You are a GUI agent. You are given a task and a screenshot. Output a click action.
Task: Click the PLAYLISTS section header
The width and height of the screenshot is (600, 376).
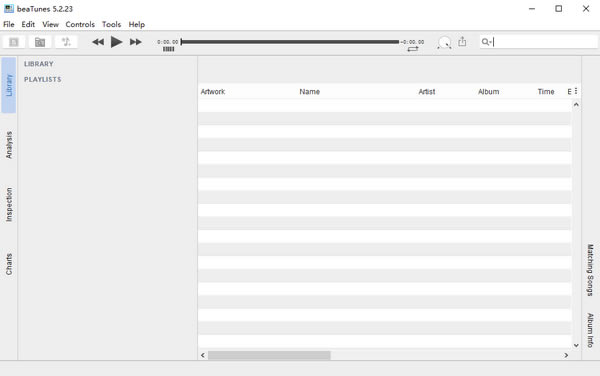pos(42,80)
